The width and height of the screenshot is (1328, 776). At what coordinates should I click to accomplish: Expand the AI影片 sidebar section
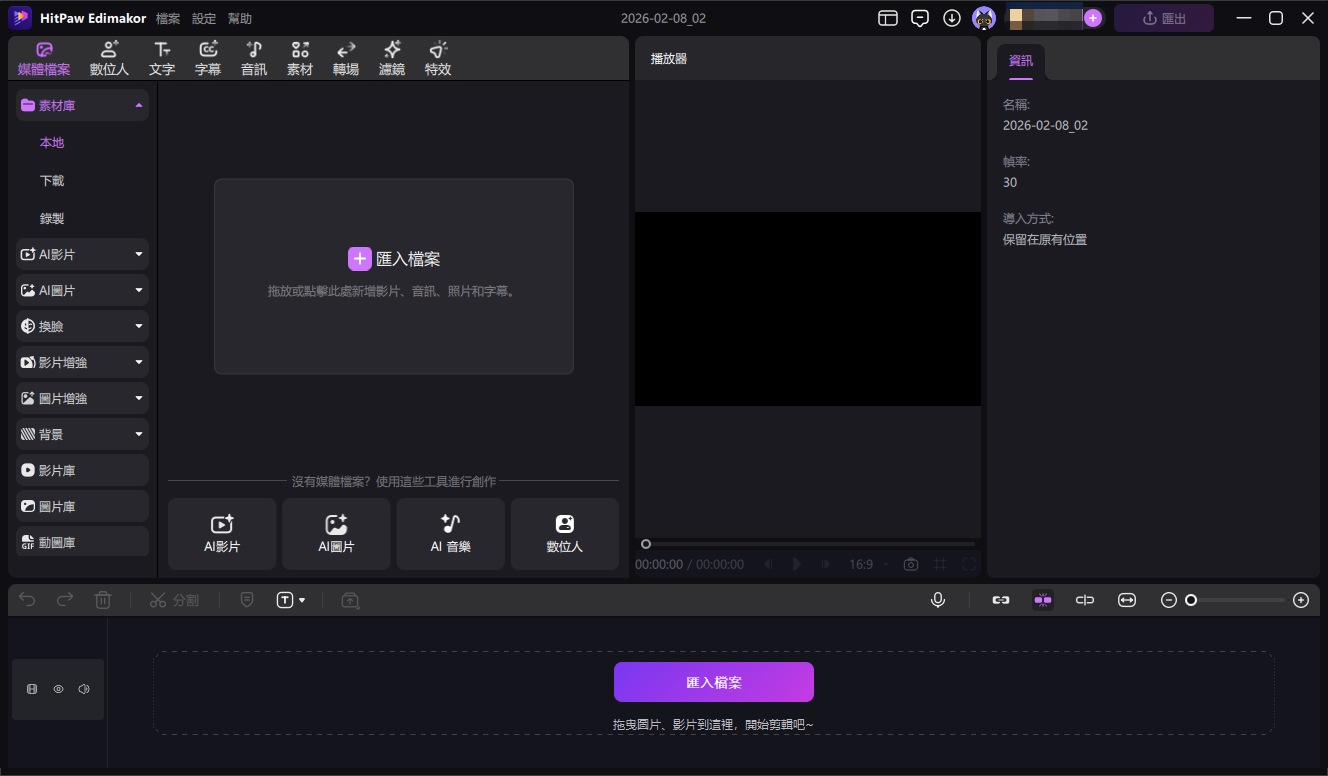pyautogui.click(x=139, y=253)
